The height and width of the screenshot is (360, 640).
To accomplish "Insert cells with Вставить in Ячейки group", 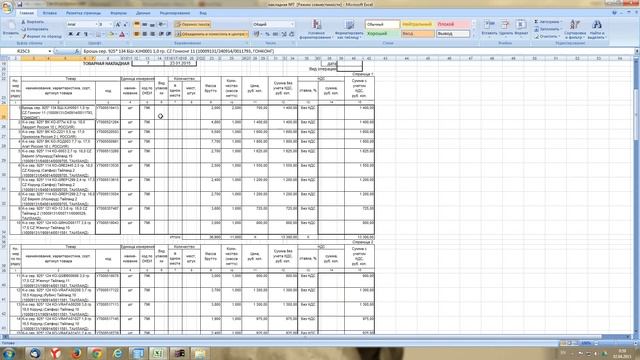I will click(x=489, y=28).
